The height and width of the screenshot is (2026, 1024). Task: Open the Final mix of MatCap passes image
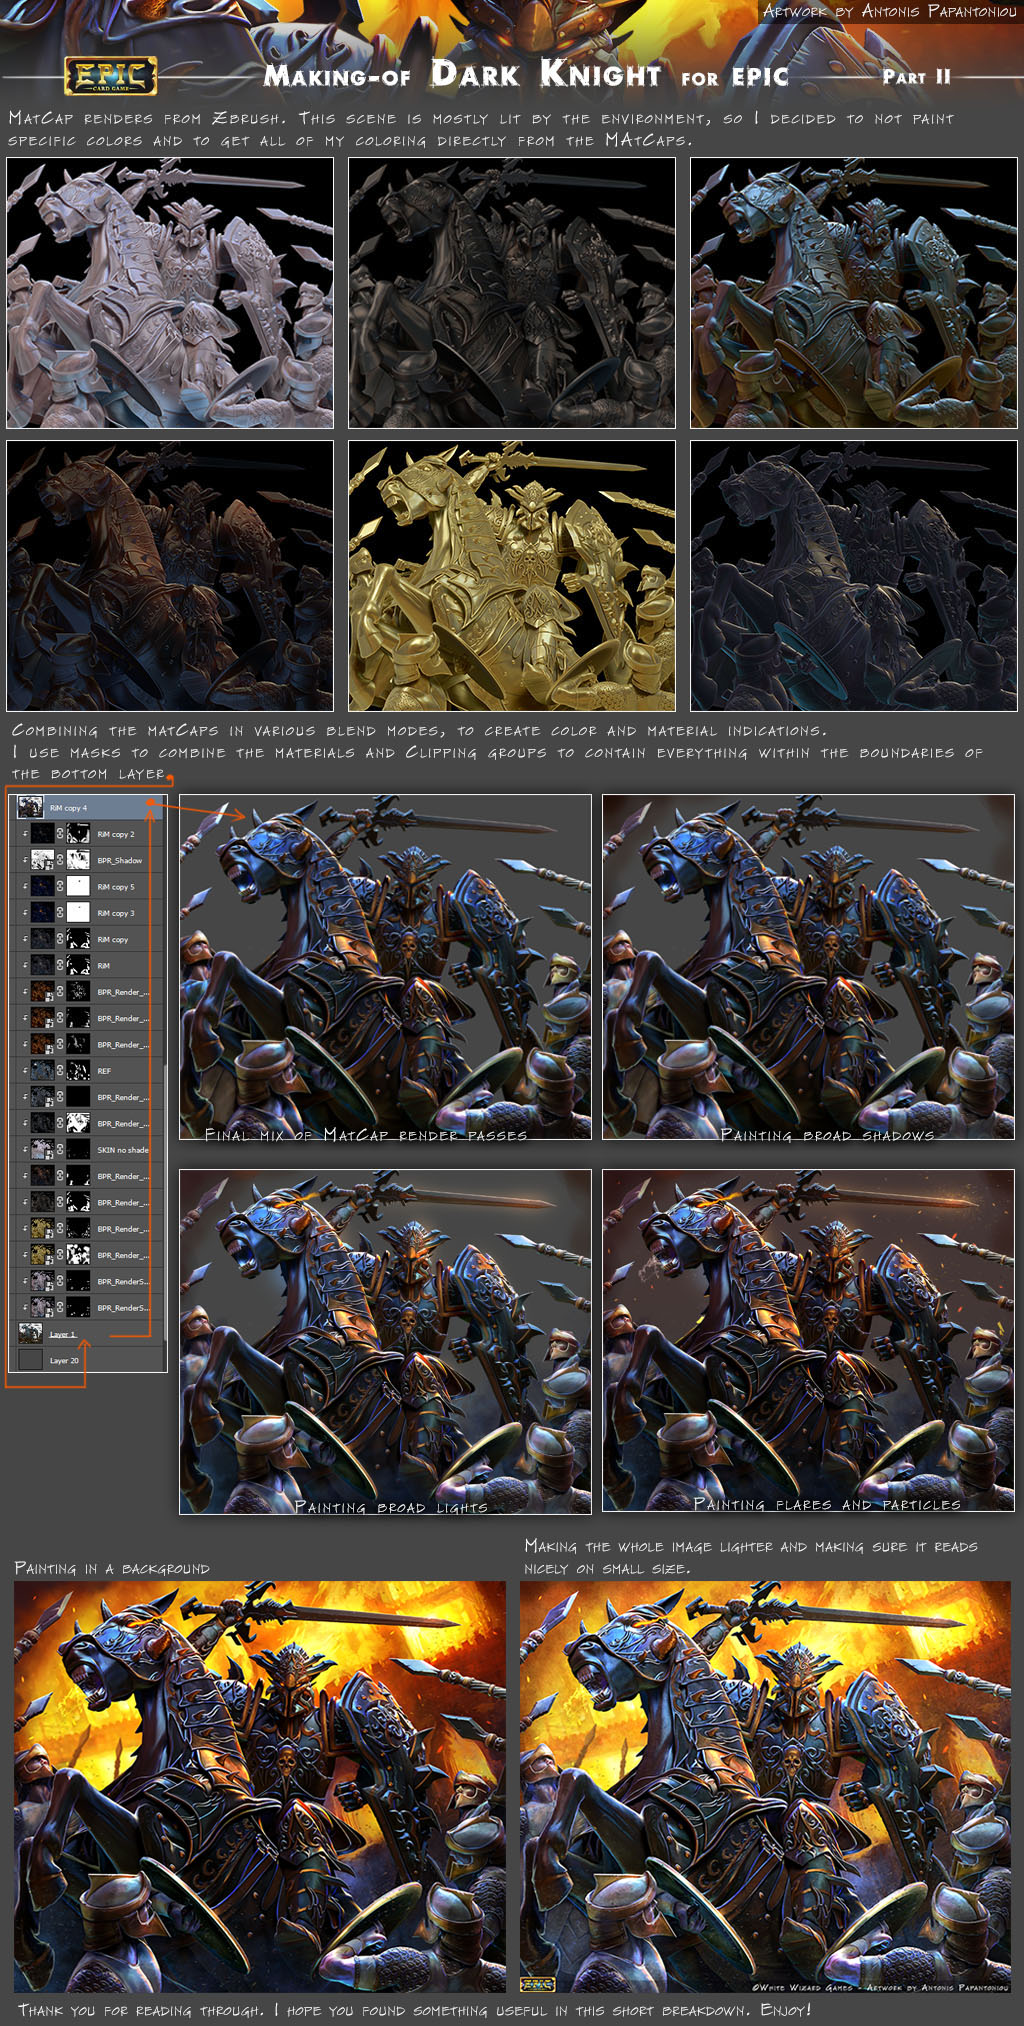pos(385,967)
